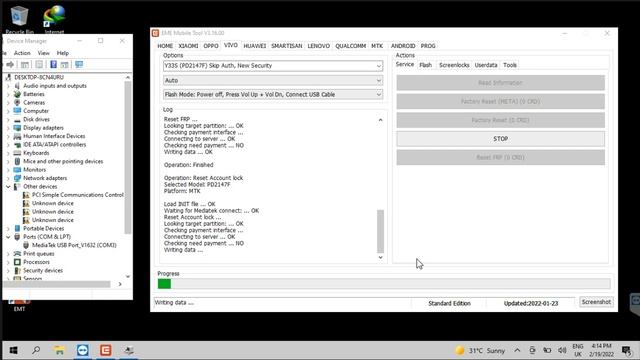The width and height of the screenshot is (640, 360).
Task: Open the Help menu in Device Manager
Action: click(62, 53)
